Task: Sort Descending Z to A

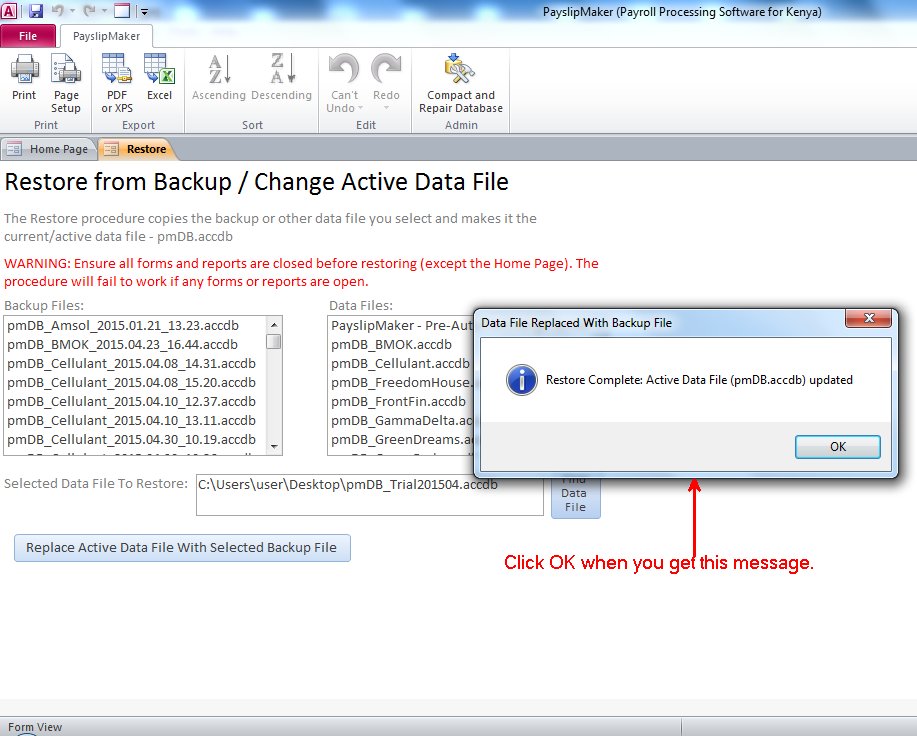Action: [x=281, y=78]
